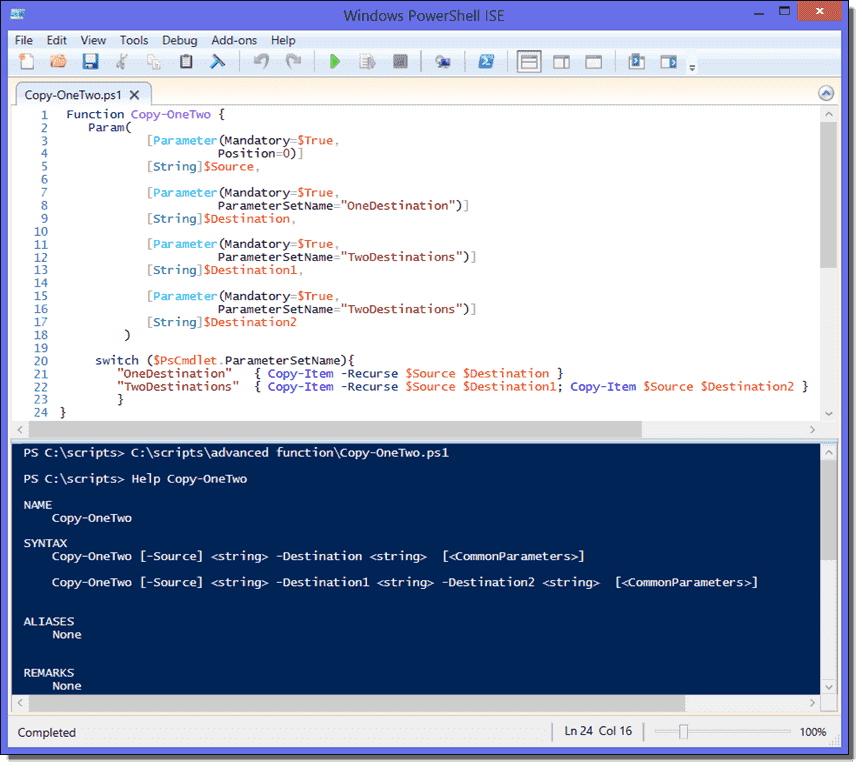Click 'Function Copy-OneTwo' on line 1
The height and width of the screenshot is (768, 862).
pos(139,114)
